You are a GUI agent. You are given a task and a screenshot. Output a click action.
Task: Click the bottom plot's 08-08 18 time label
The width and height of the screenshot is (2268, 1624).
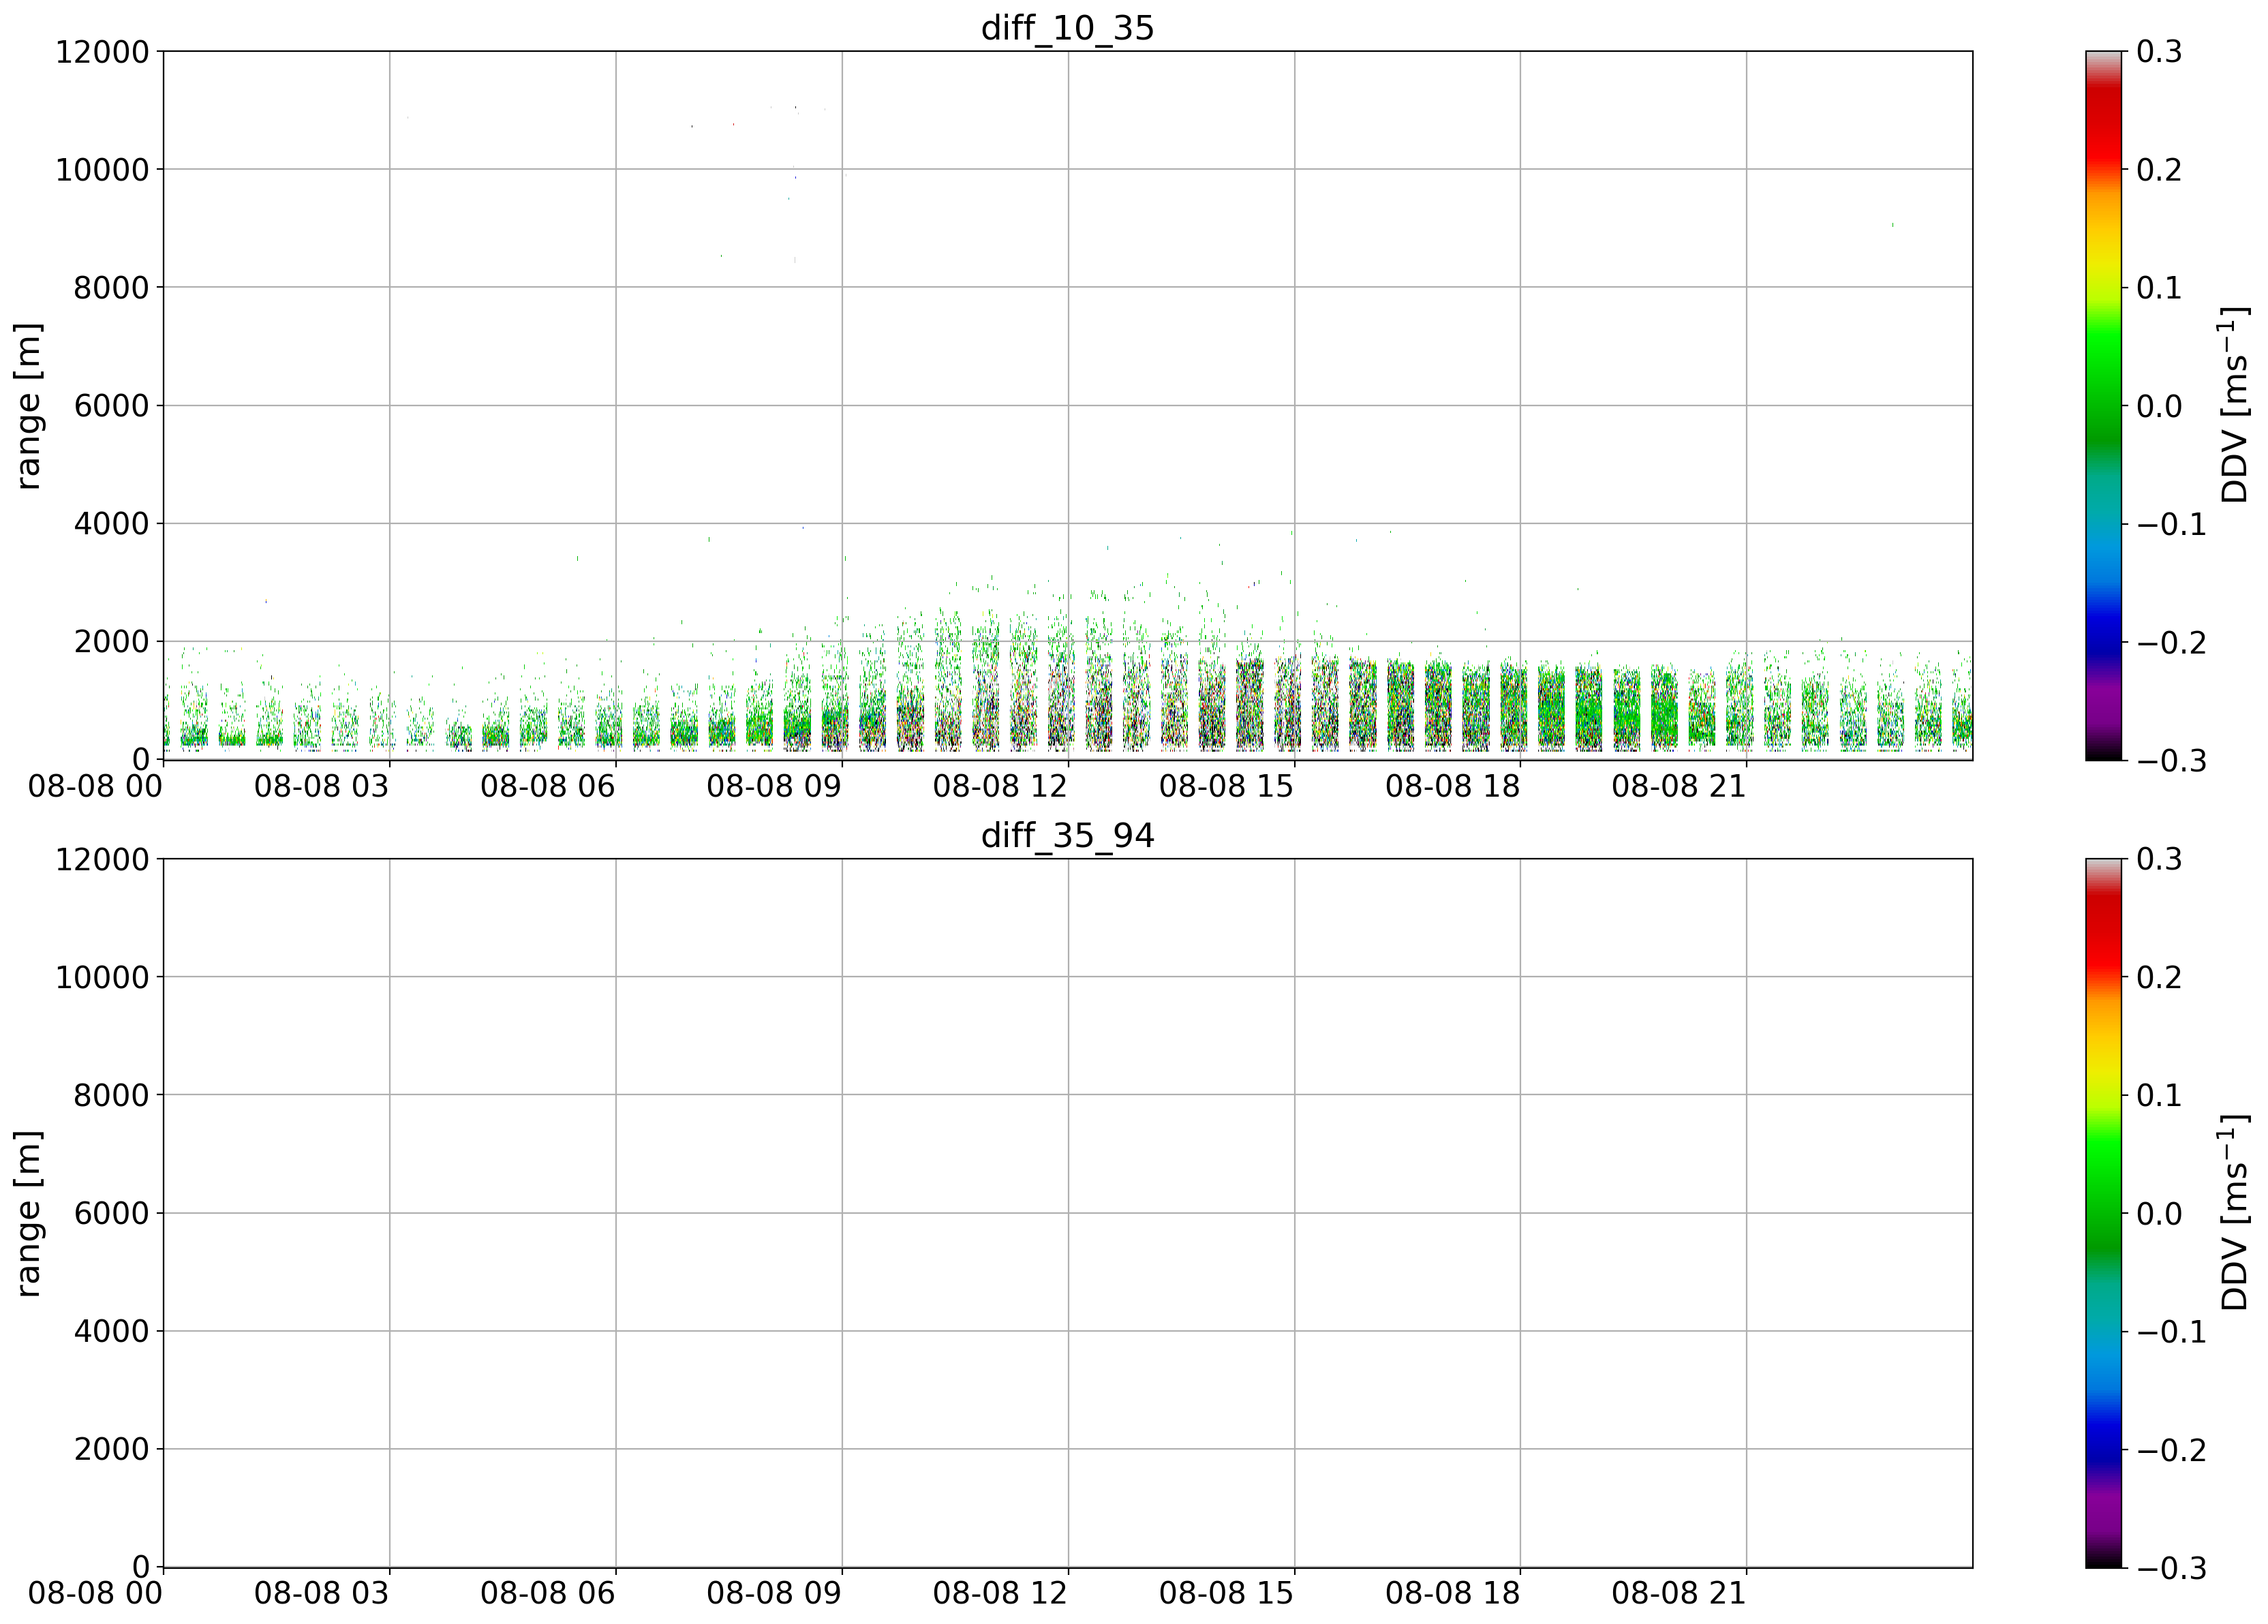1452,1594
